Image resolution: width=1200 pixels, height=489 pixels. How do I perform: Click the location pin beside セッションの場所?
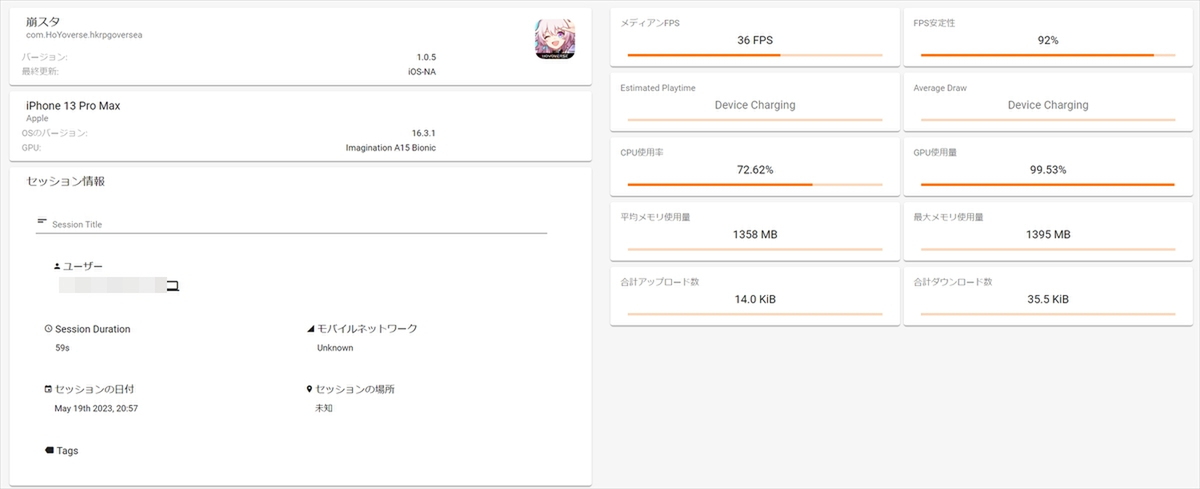(310, 389)
